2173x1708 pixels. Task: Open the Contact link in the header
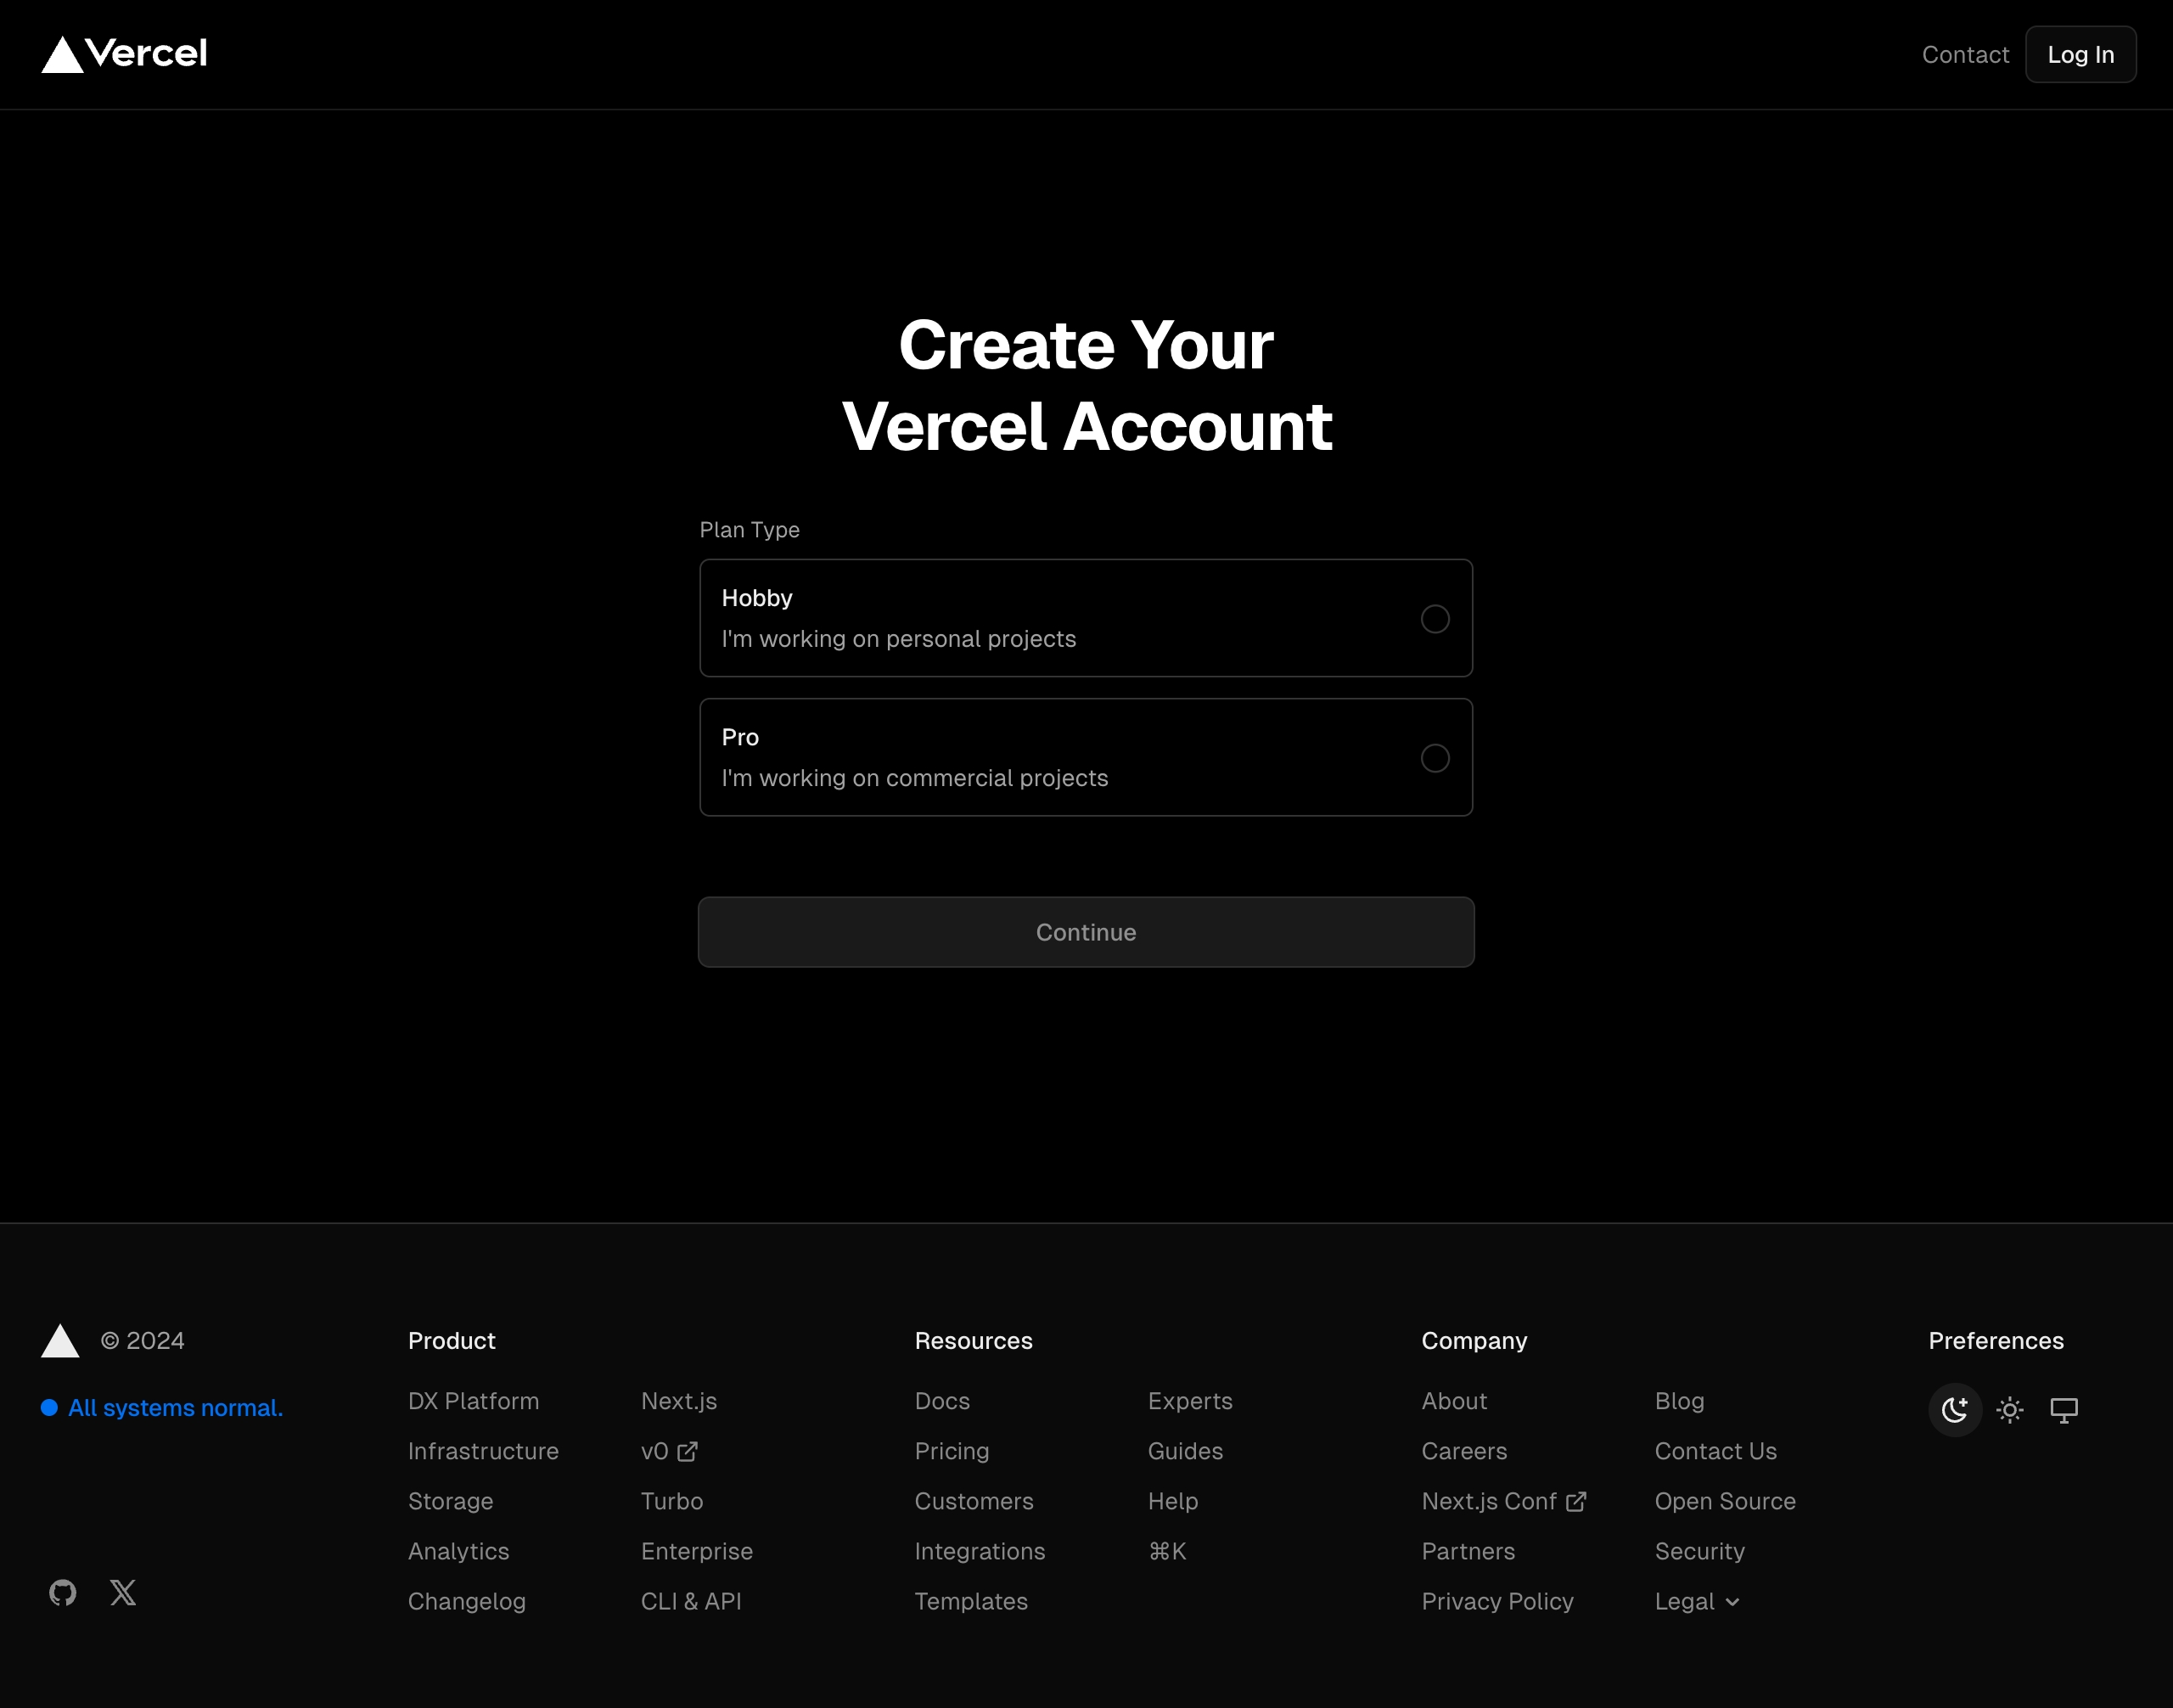click(1965, 55)
